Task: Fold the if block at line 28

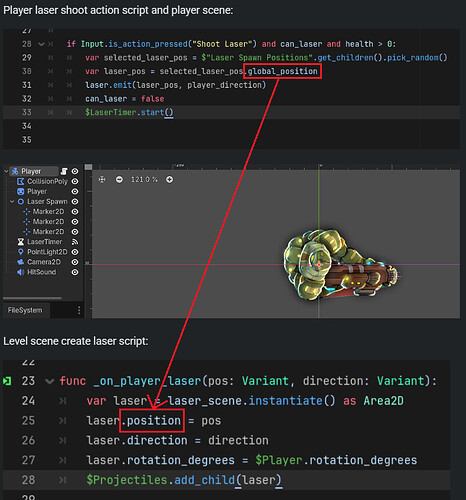Action: point(41,44)
